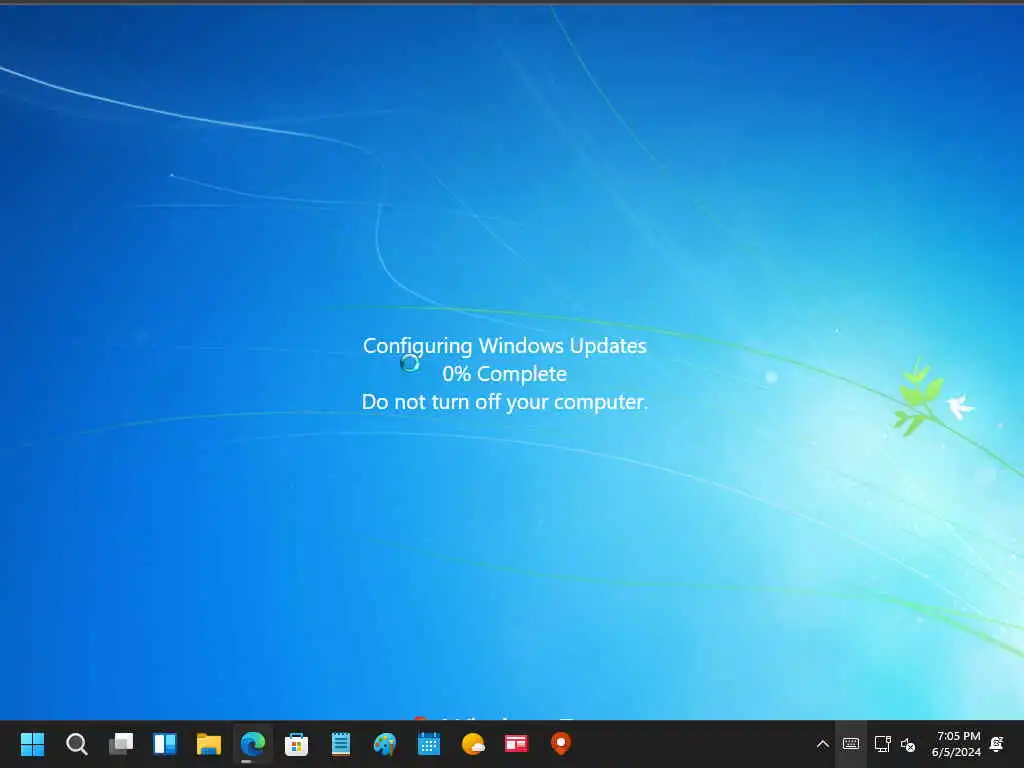Open Task View on the taskbar
This screenshot has width=1024, height=768.
(121, 744)
